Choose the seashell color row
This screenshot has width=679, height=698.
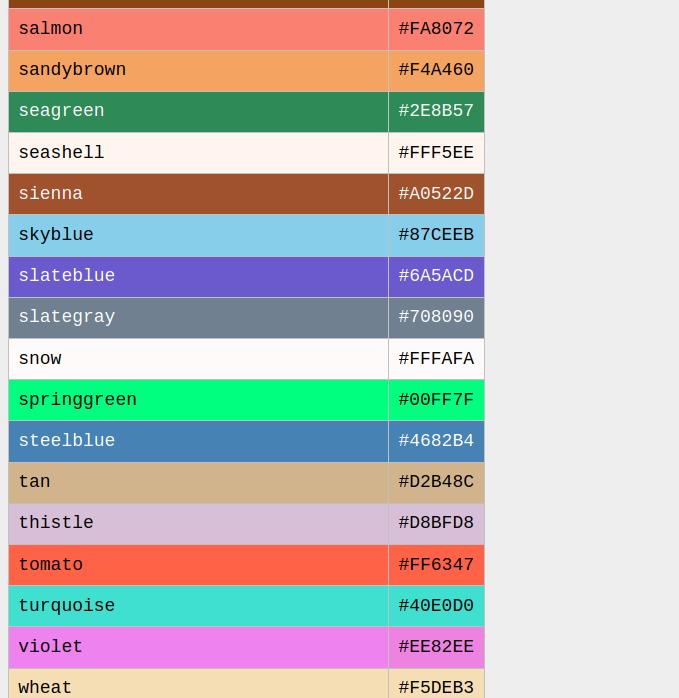point(198,153)
